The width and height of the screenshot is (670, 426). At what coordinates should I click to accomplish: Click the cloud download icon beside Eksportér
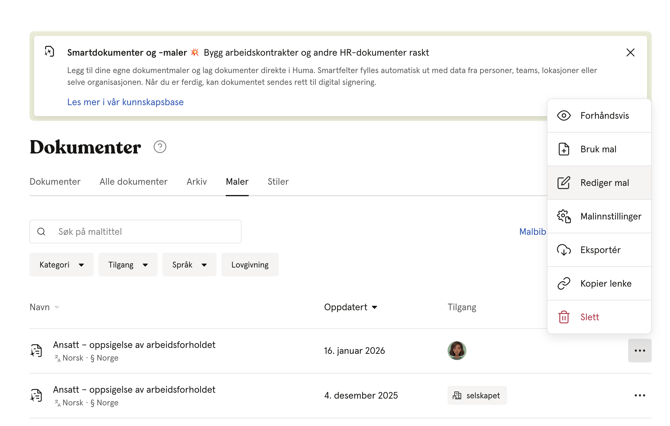tap(564, 250)
